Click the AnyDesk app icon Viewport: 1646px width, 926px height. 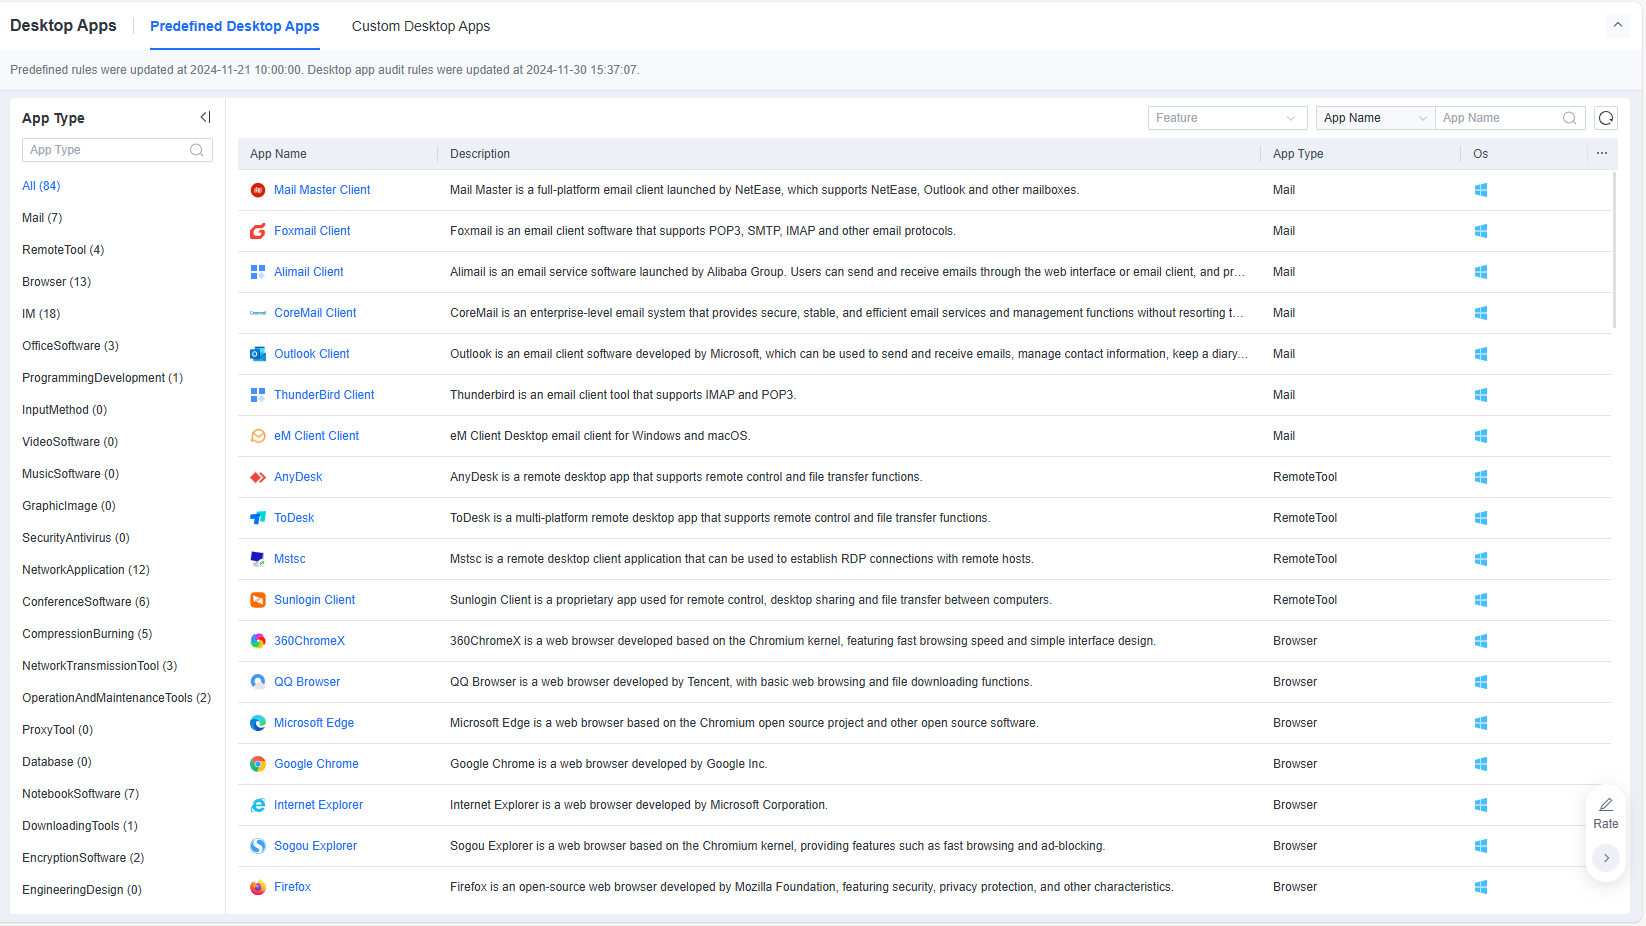click(x=258, y=477)
